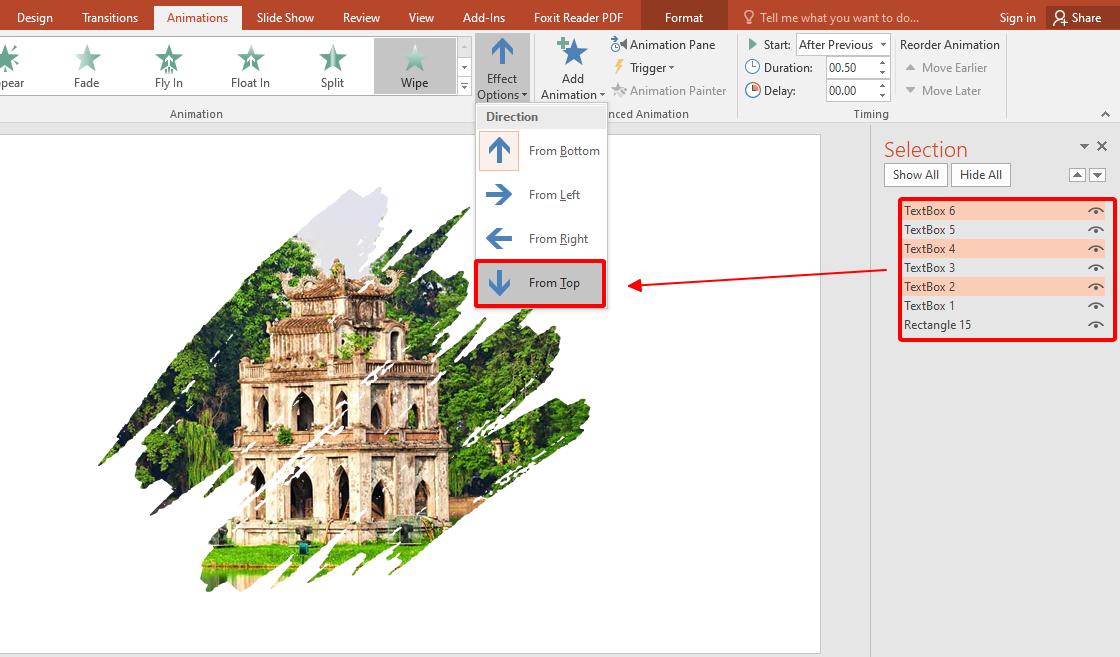The image size is (1120, 657).
Task: Hide TextBox 6 with its eye toggle
Action: click(x=1095, y=210)
